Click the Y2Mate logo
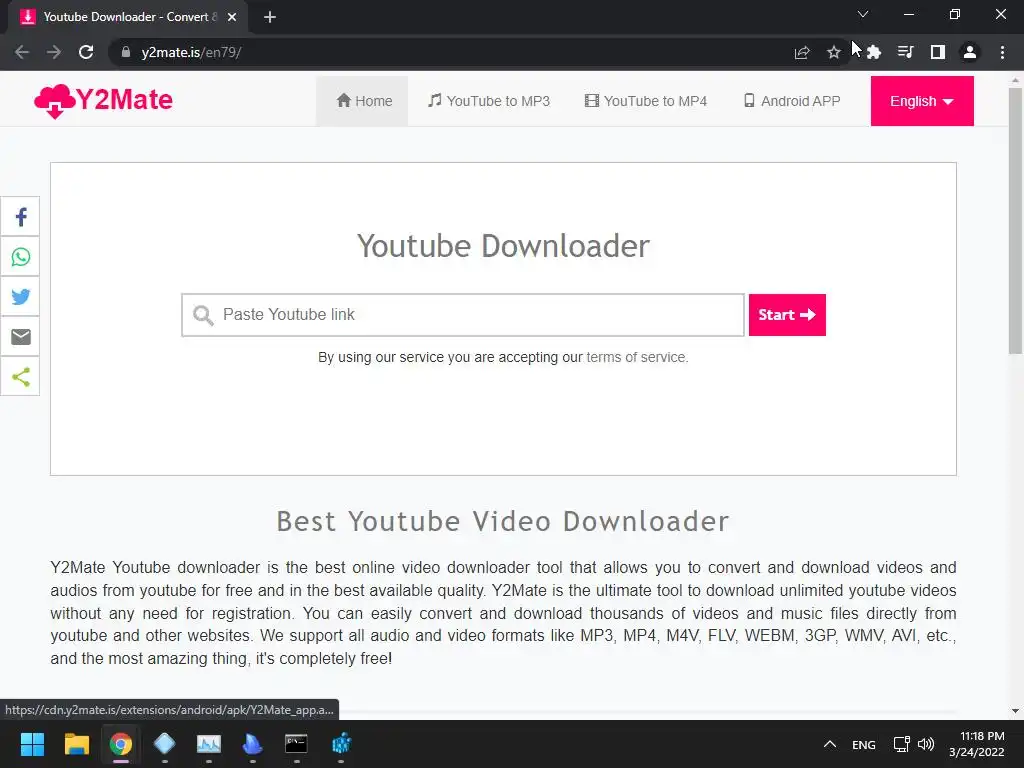Screen dimensions: 1024x768 [103, 101]
